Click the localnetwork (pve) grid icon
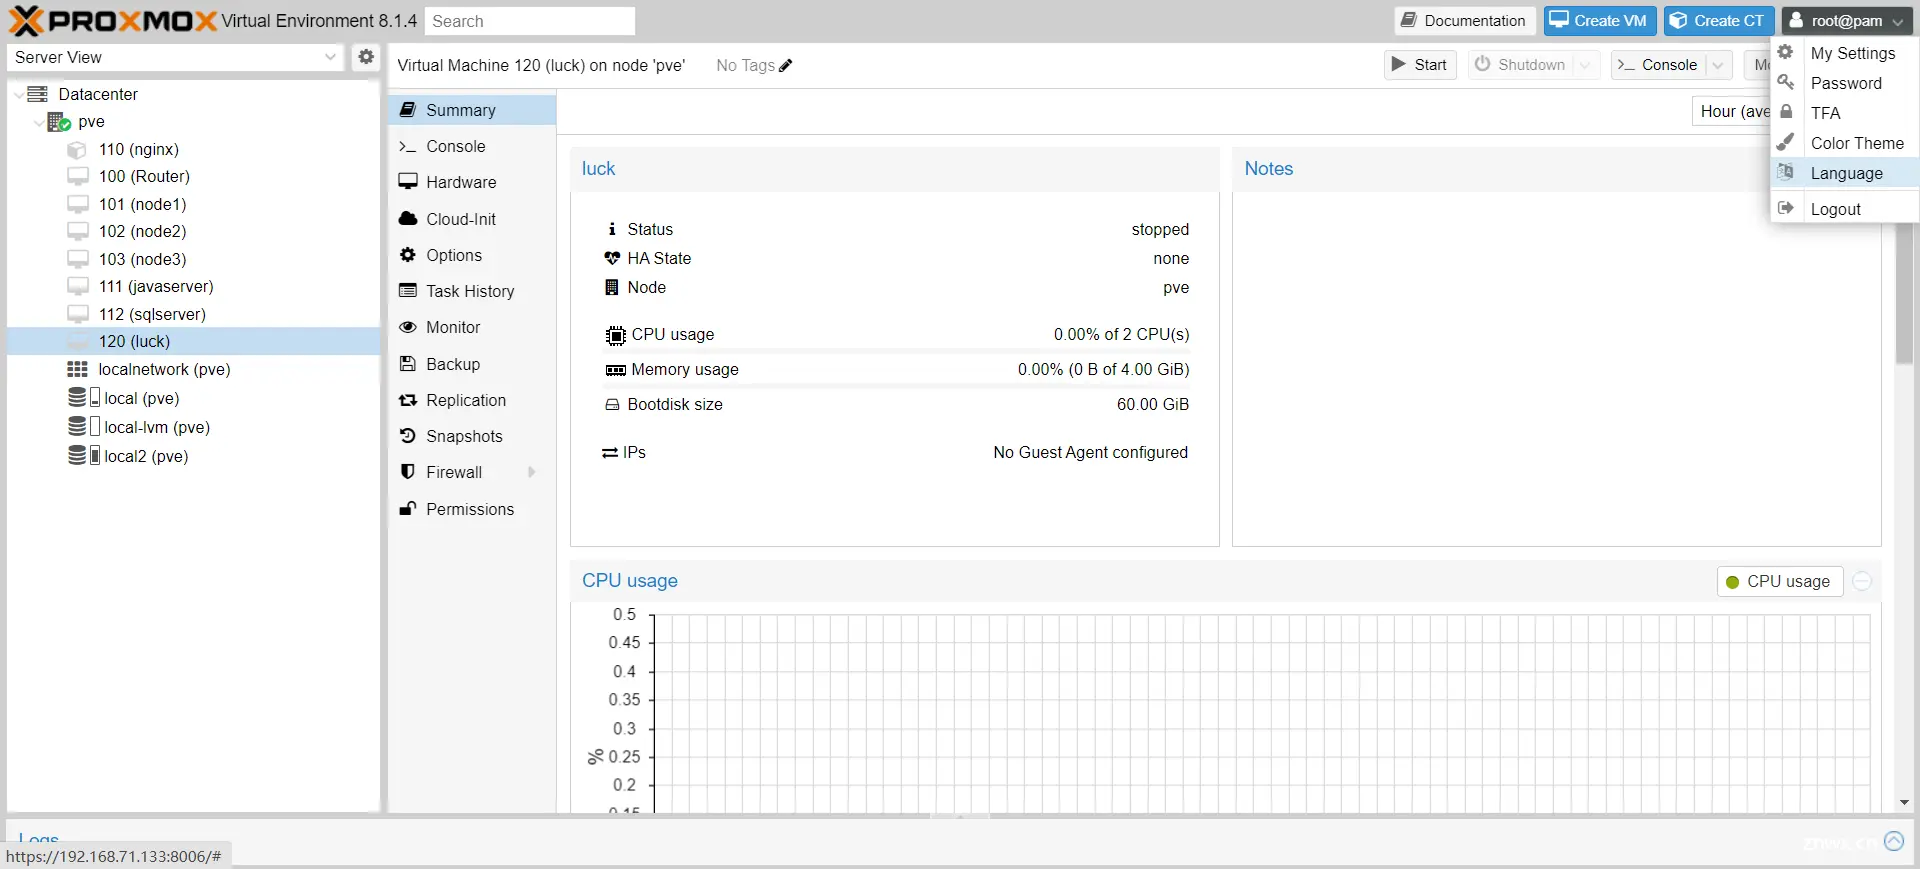This screenshot has width=1920, height=869. pos(77,369)
